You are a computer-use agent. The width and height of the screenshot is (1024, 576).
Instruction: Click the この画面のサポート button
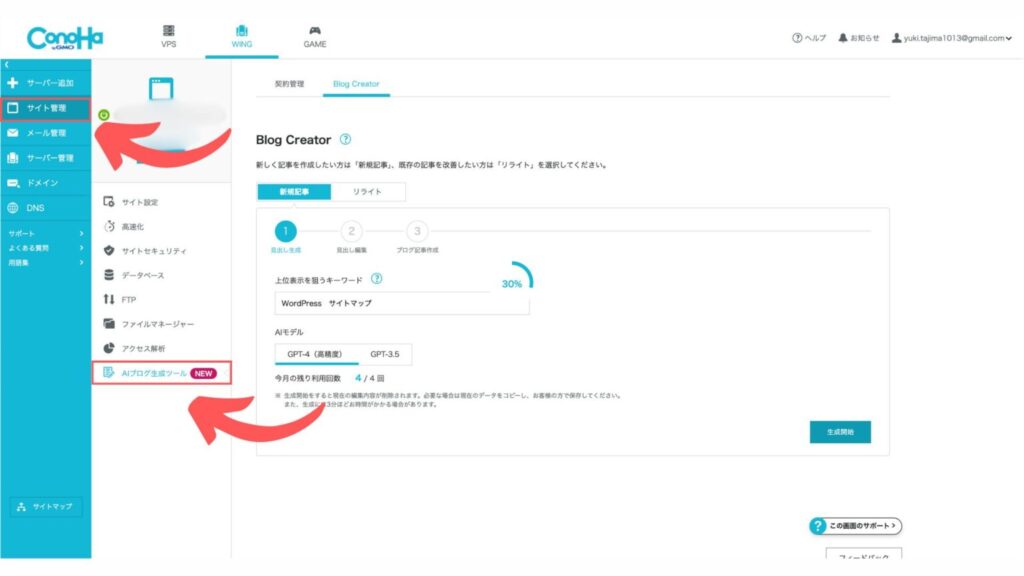(x=856, y=526)
